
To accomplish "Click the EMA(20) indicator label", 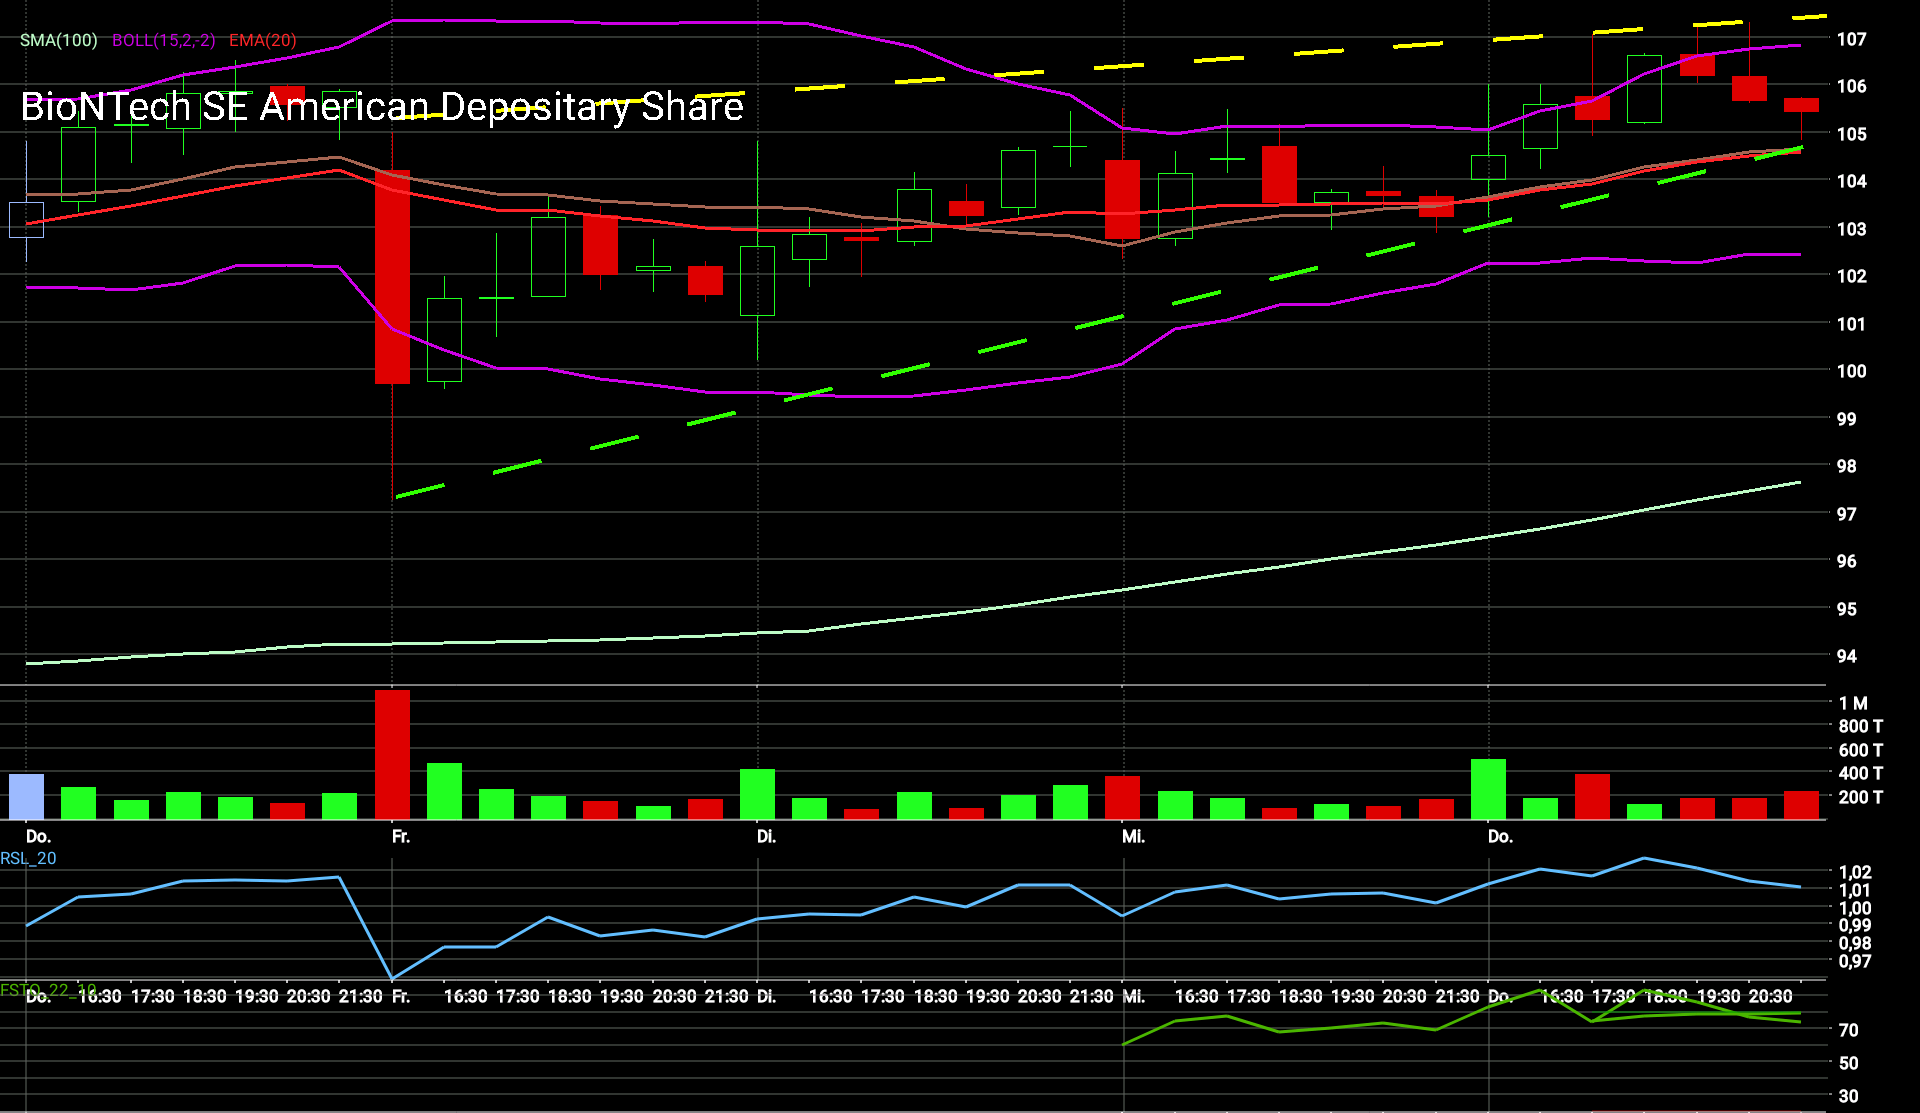I will 262,40.
